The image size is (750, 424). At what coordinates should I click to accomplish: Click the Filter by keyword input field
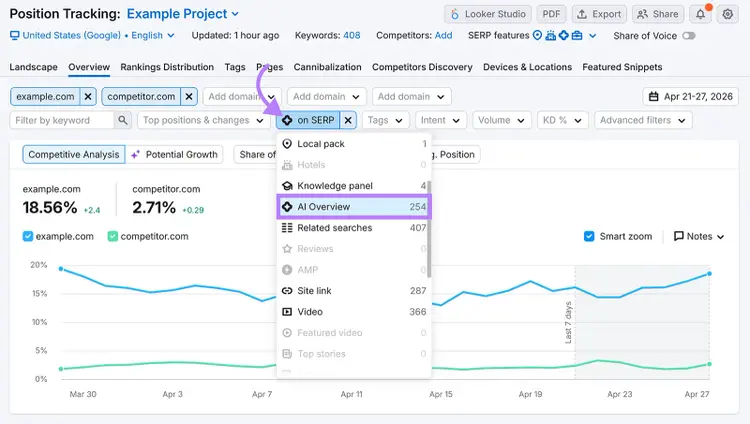[62, 120]
